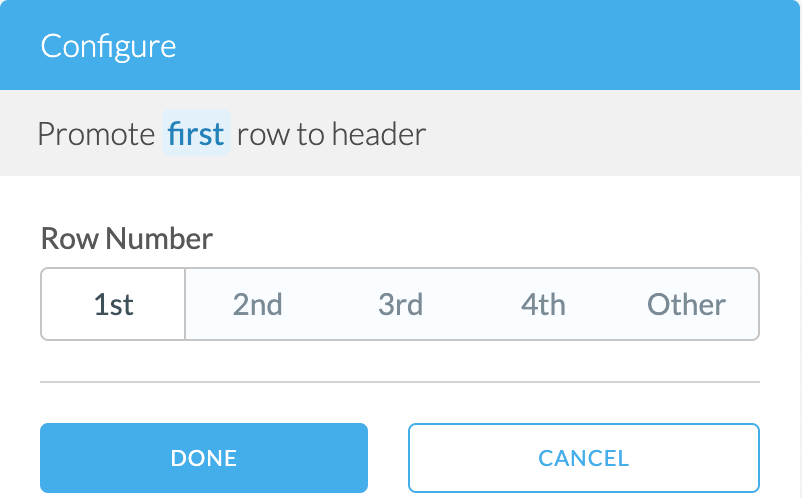Click the word "Promote" in the summary
Image resolution: width=802 pixels, height=498 pixels.
96,134
